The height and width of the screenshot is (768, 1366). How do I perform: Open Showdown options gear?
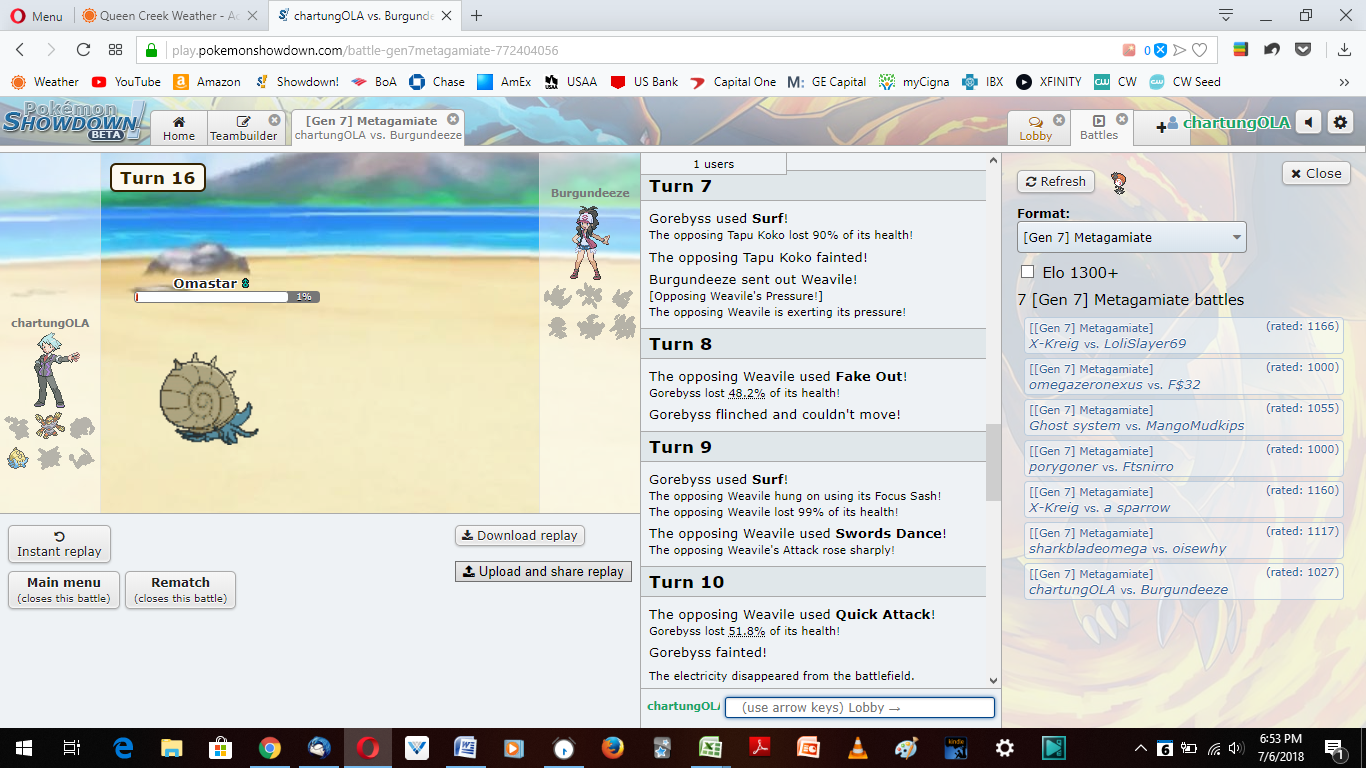pyautogui.click(x=1340, y=123)
